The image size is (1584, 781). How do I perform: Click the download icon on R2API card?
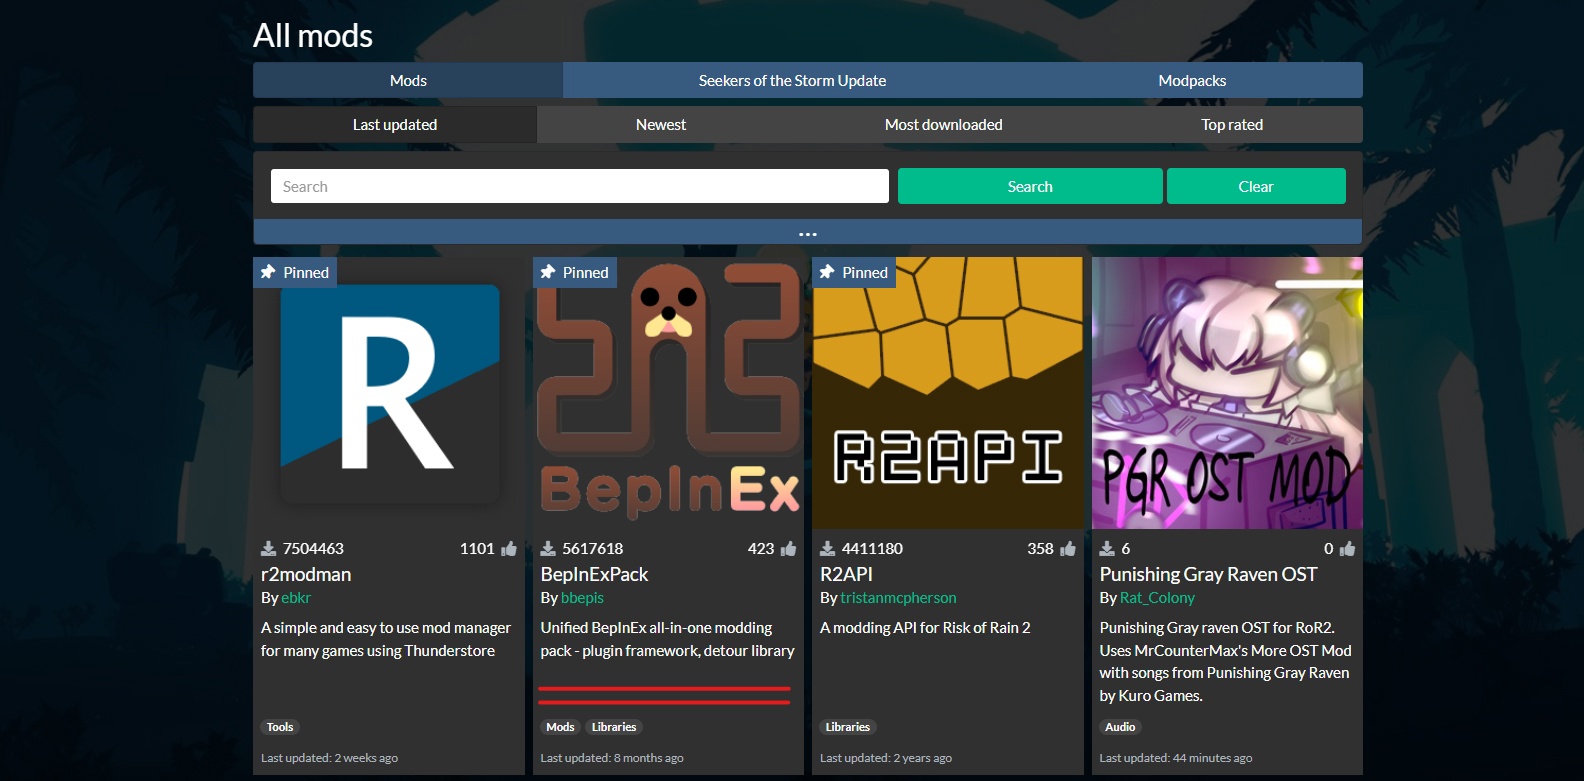[x=827, y=549]
